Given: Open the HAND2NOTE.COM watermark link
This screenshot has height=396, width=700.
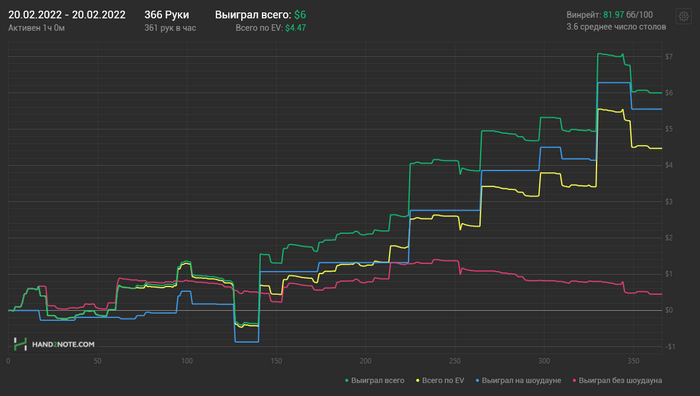Looking at the screenshot, I should pos(63,345).
